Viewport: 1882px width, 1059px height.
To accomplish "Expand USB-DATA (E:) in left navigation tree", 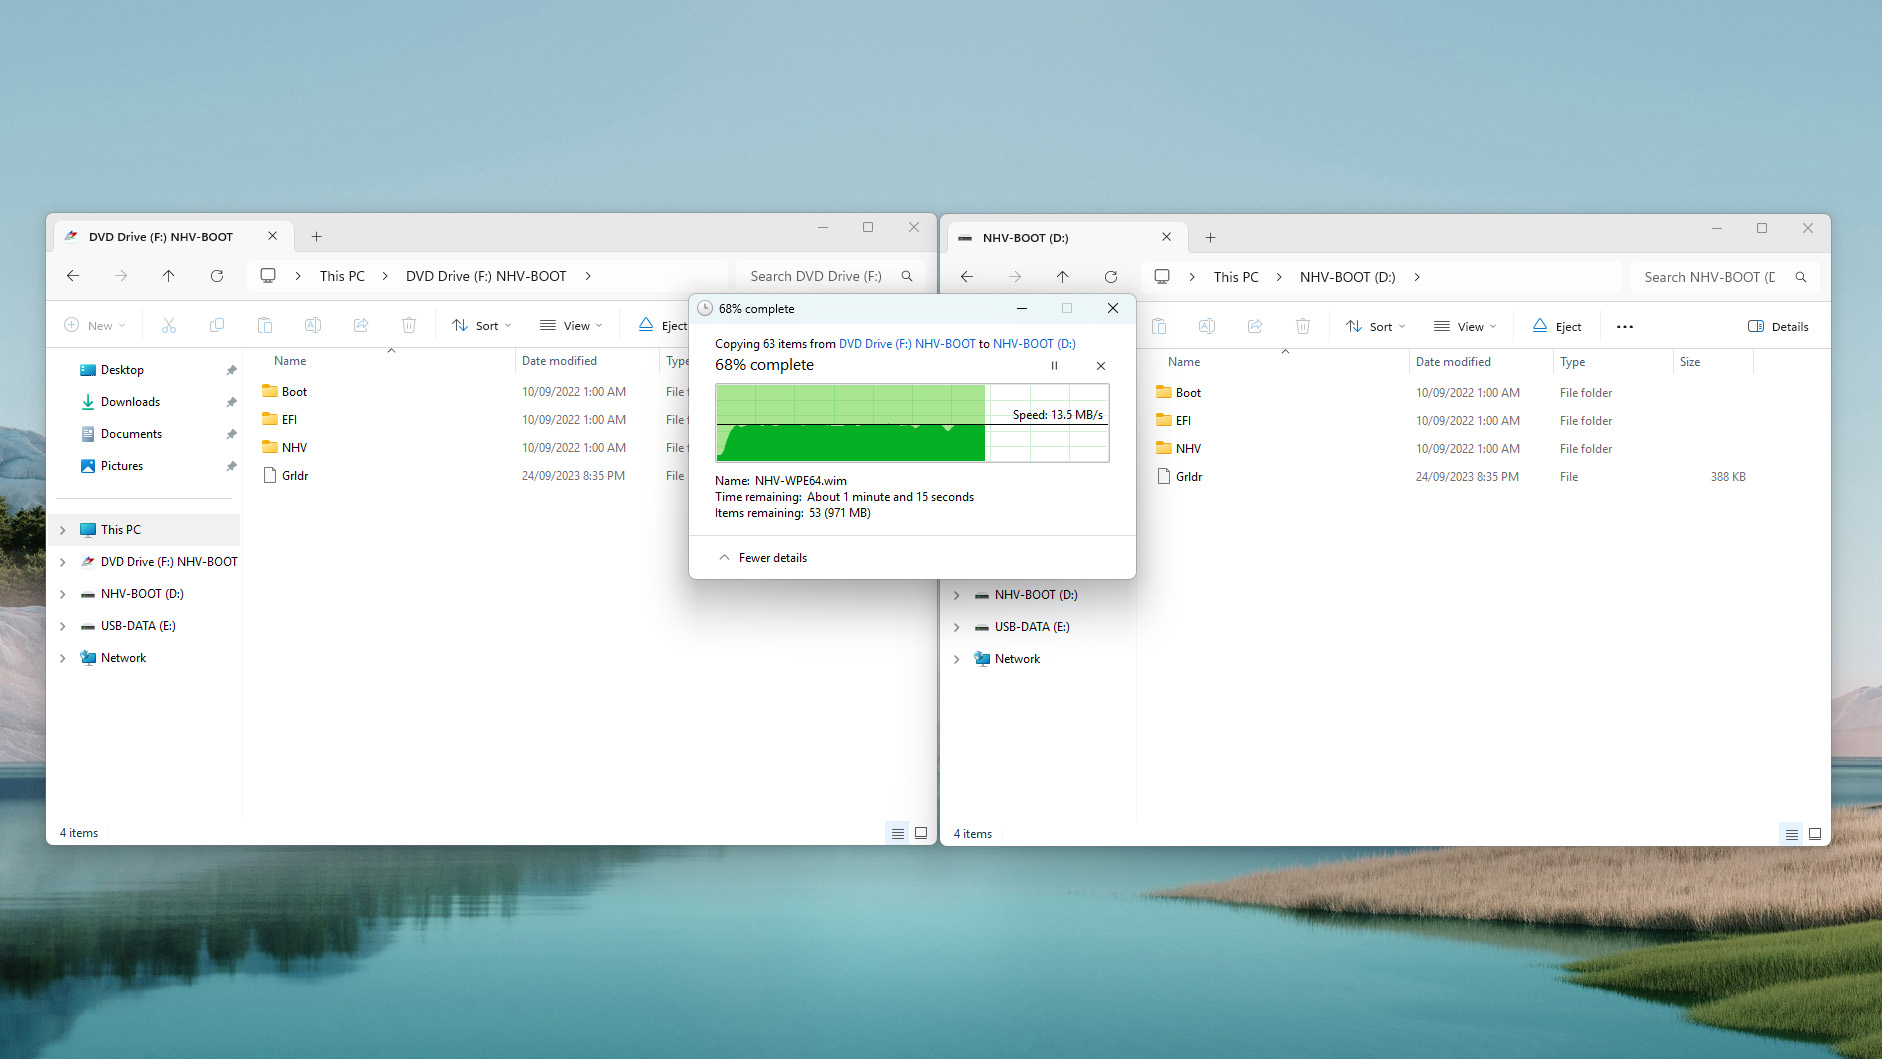I will point(63,626).
